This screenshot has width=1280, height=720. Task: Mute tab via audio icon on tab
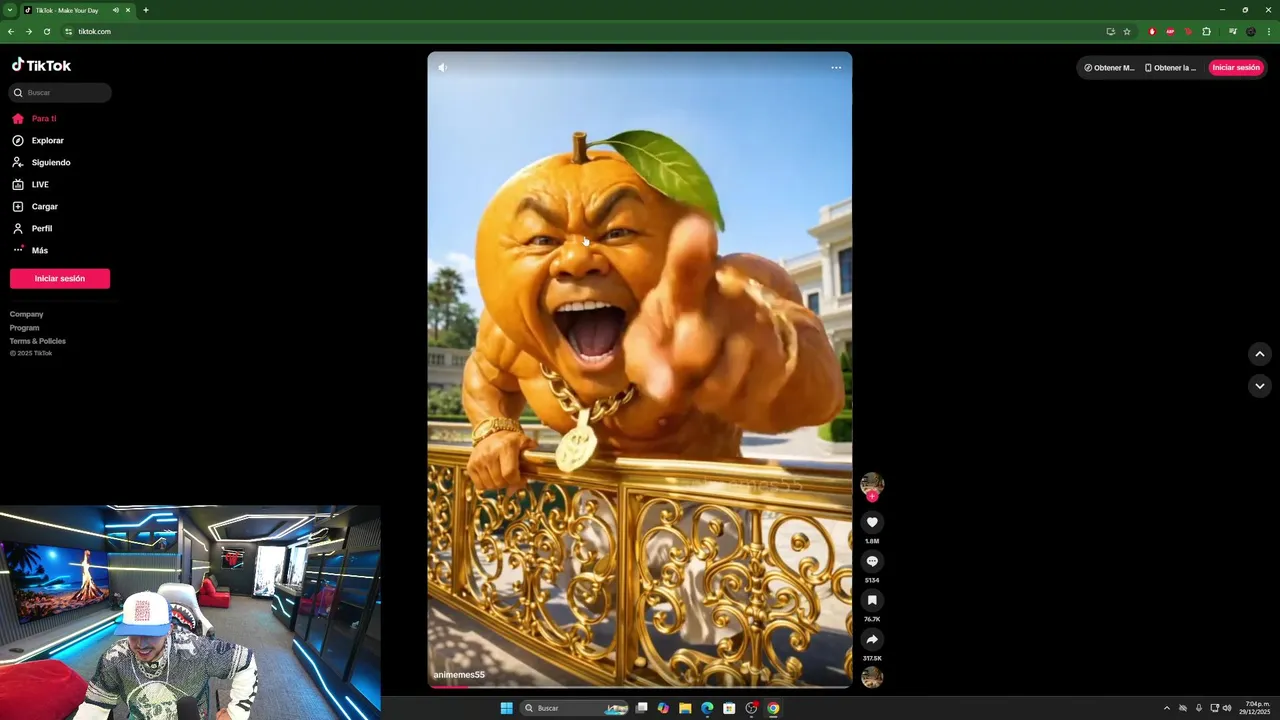115,10
